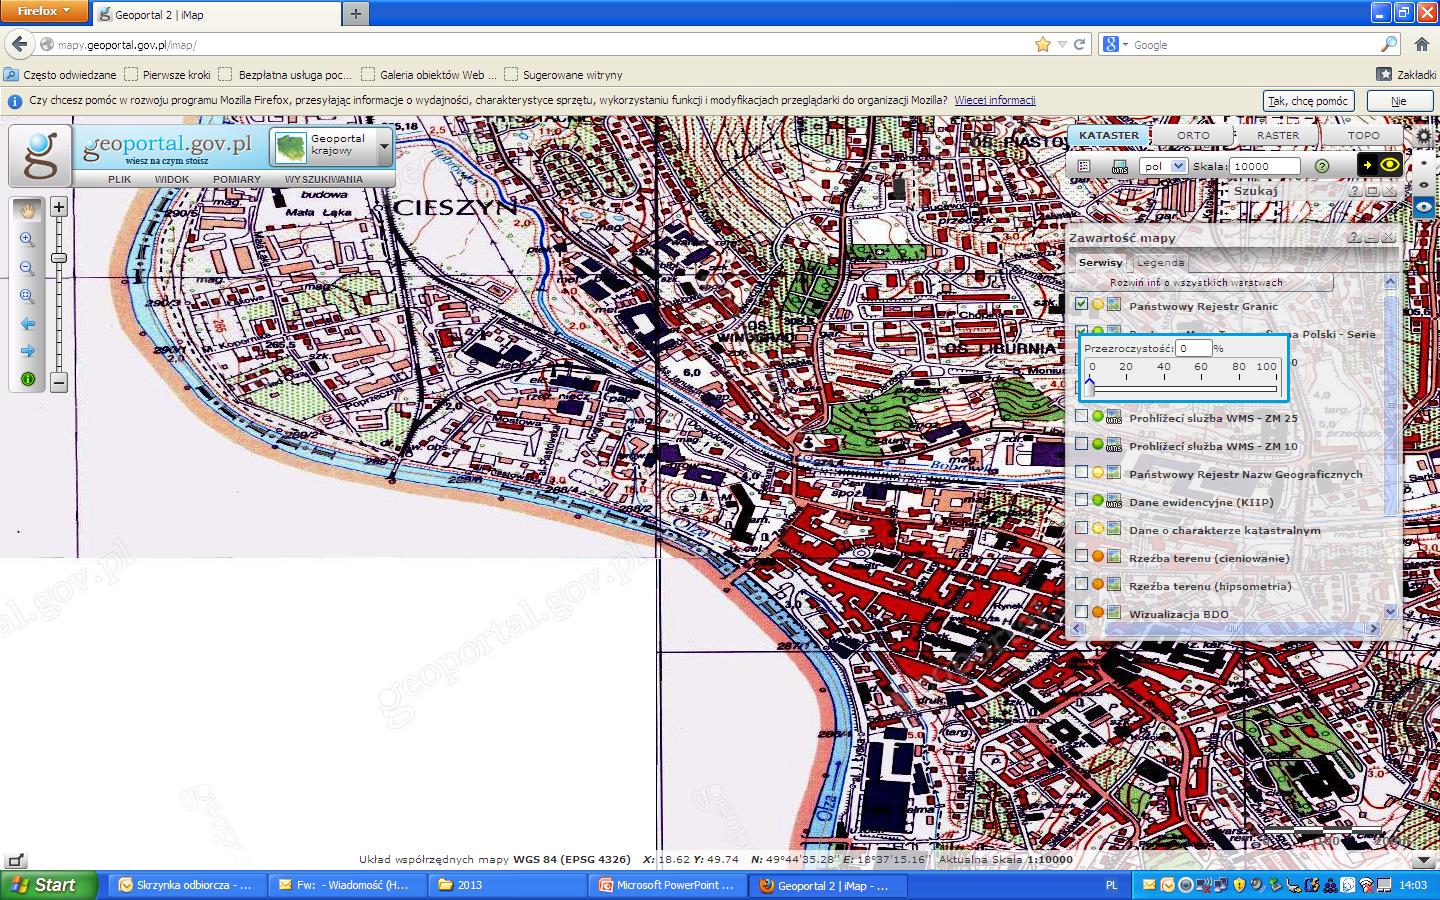The image size is (1440, 900).
Task: Open the WIDOK menu
Action: coord(172,179)
